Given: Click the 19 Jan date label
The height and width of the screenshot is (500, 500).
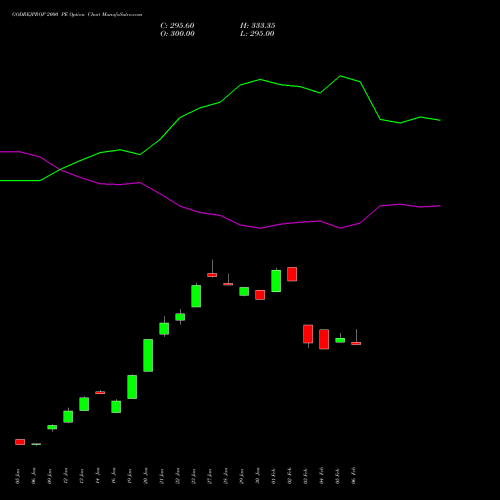Looking at the screenshot, I should click(130, 476).
